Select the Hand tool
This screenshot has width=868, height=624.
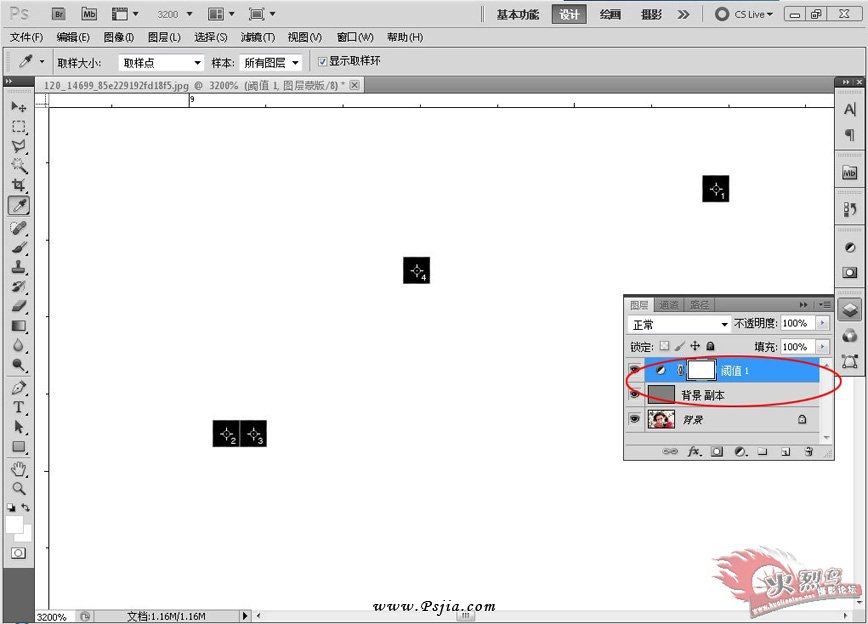[x=18, y=469]
